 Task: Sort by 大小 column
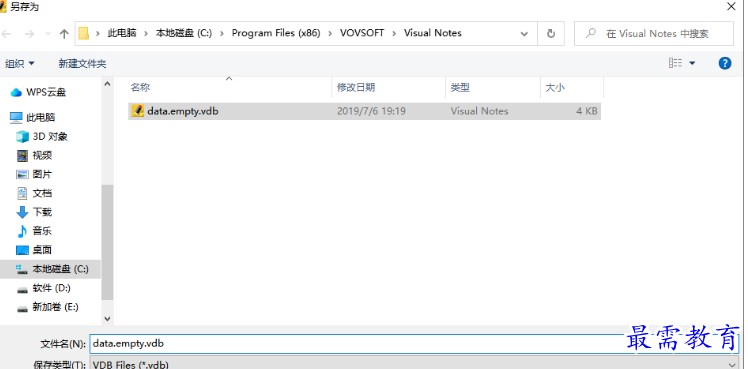pos(555,87)
